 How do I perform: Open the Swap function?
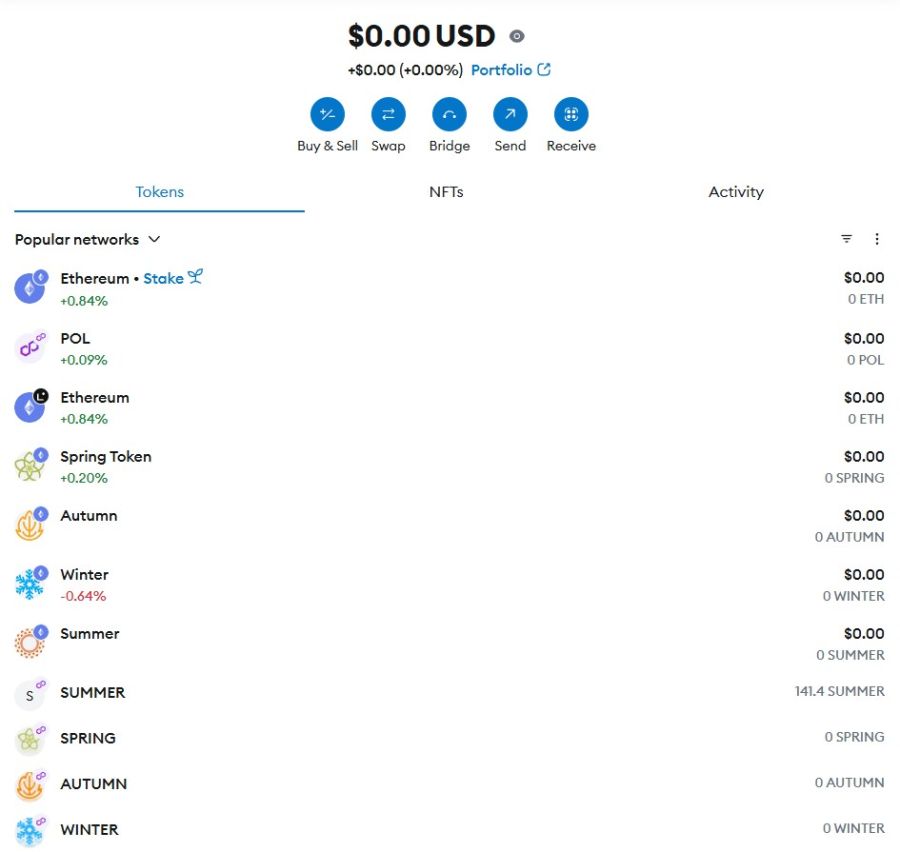click(388, 115)
